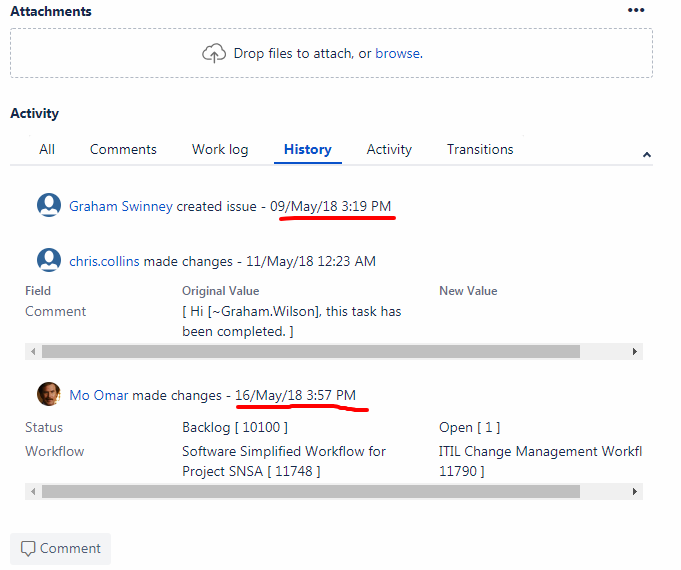Viewport: 681px width, 570px height.
Task: Select the History tab
Action: coord(307,149)
